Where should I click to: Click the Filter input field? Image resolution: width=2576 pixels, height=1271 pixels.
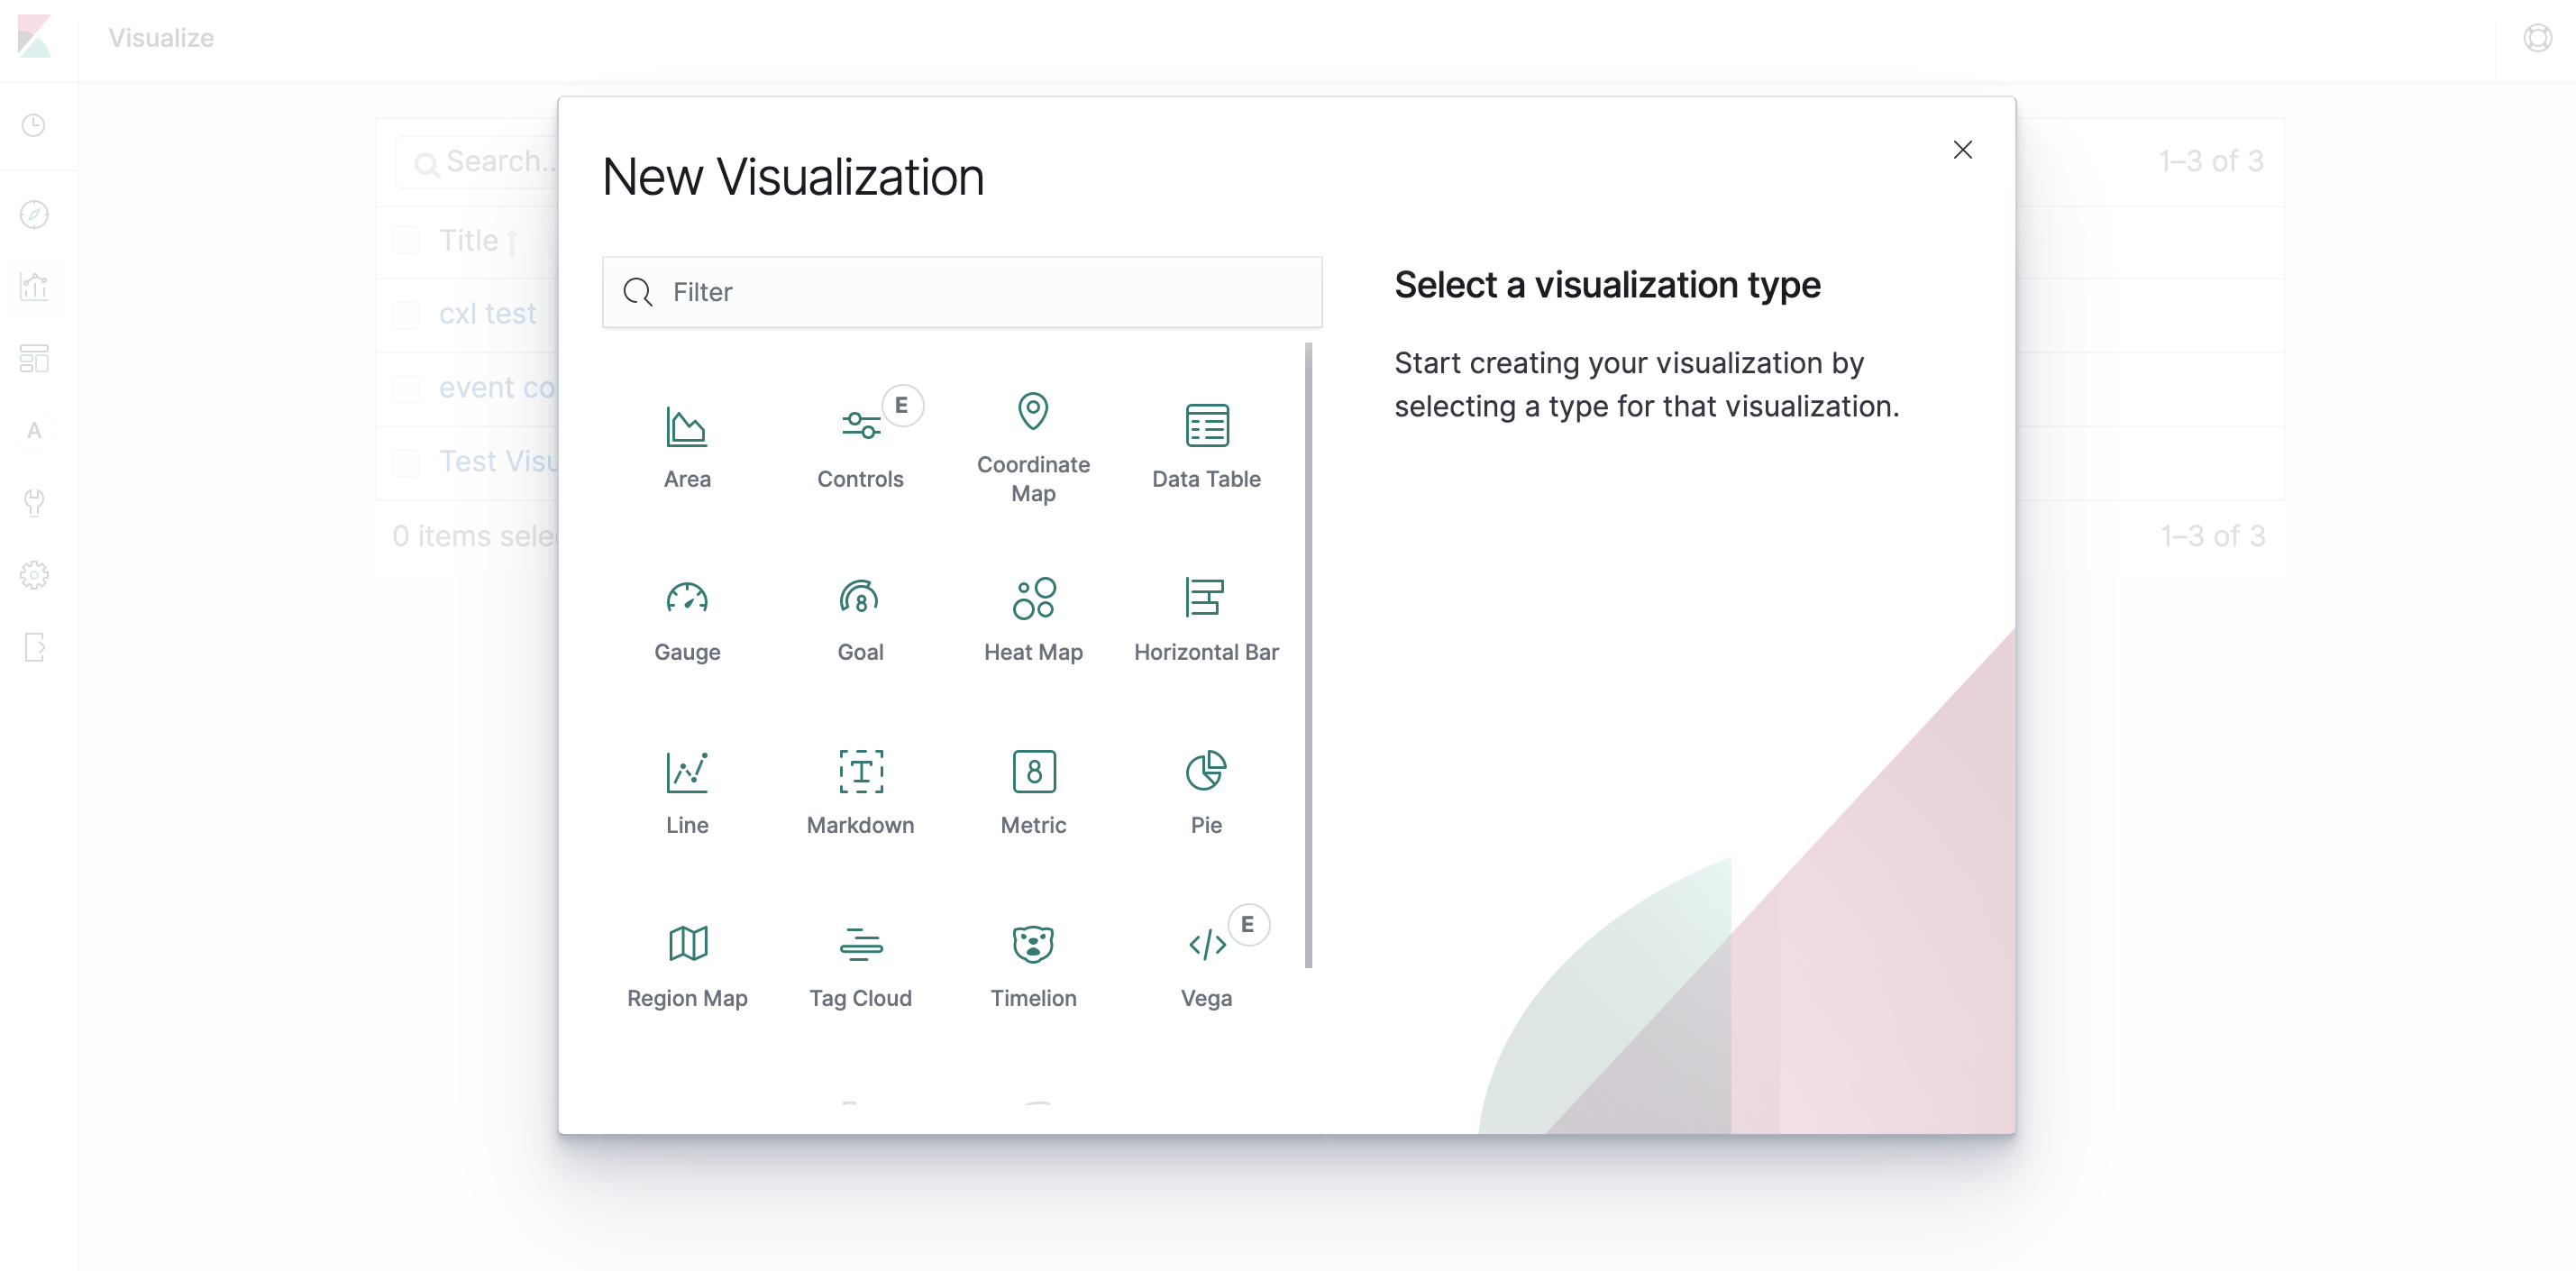962,292
